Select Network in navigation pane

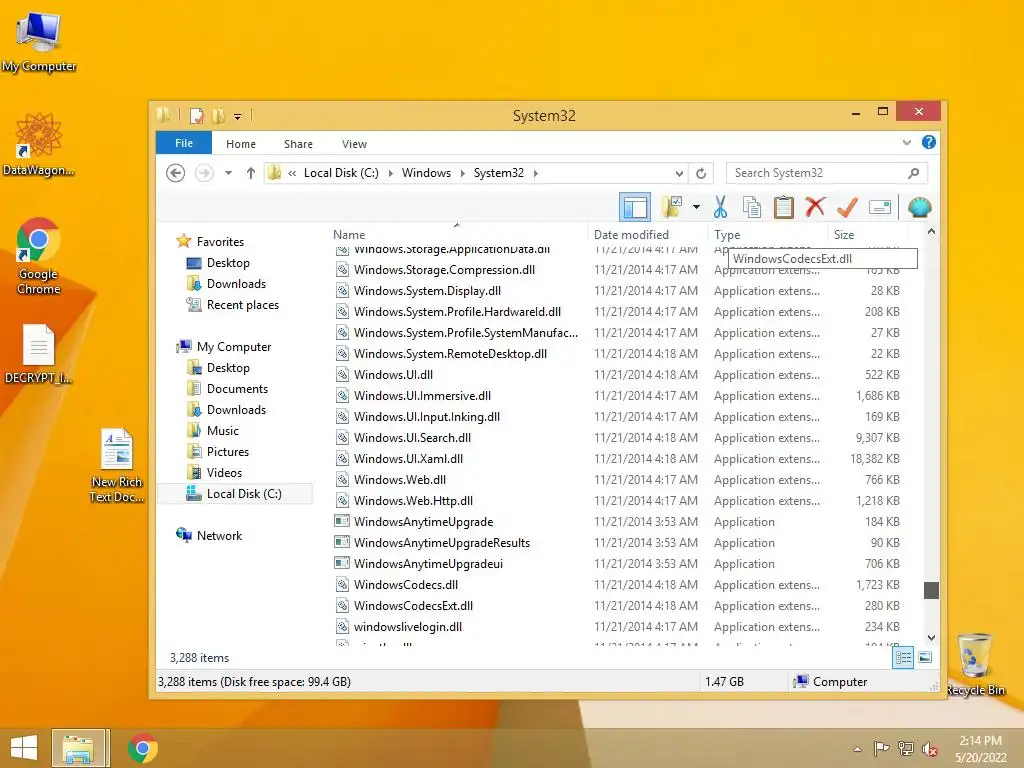[219, 536]
